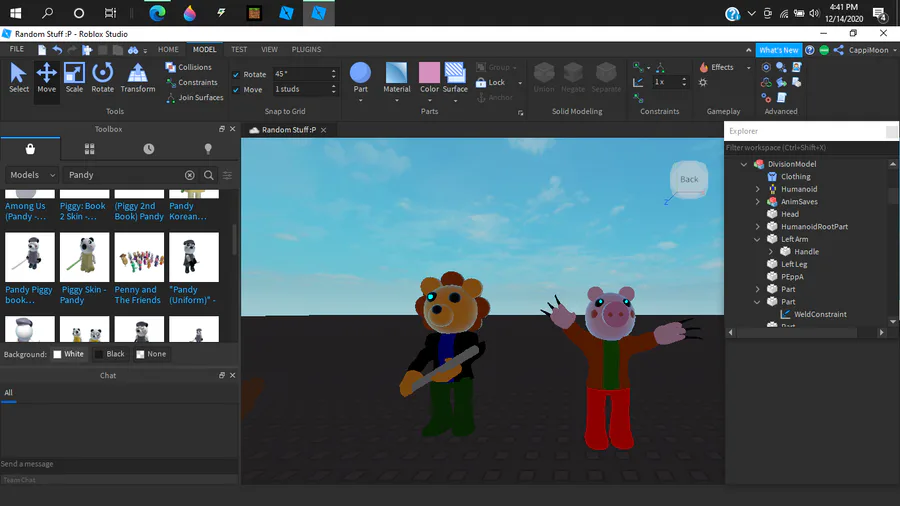Image resolution: width=900 pixels, height=506 pixels.
Task: Switch to the Rotate tool
Action: 102,78
